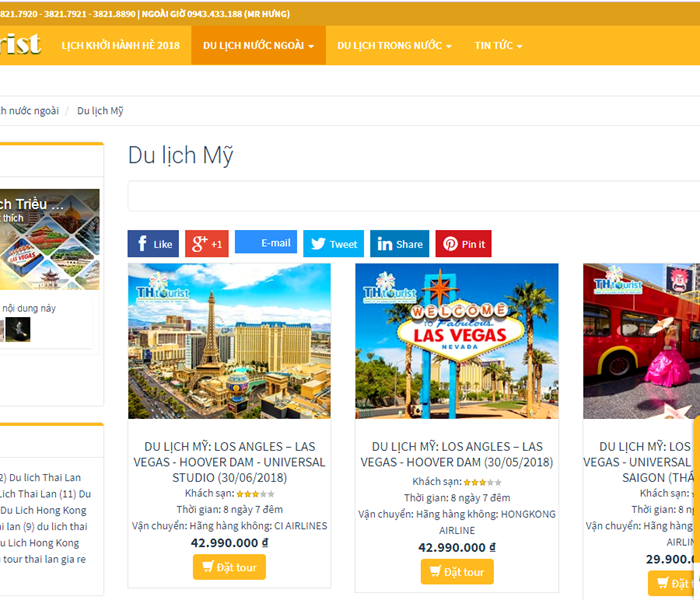Screen dimensions: 700x600
Task: Click the first 42.990.000 đ price under CI Airlines
Action: click(229, 543)
